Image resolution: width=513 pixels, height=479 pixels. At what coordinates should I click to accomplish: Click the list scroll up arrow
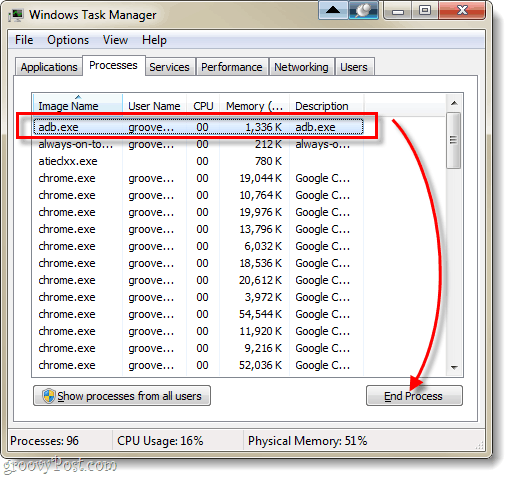[454, 103]
